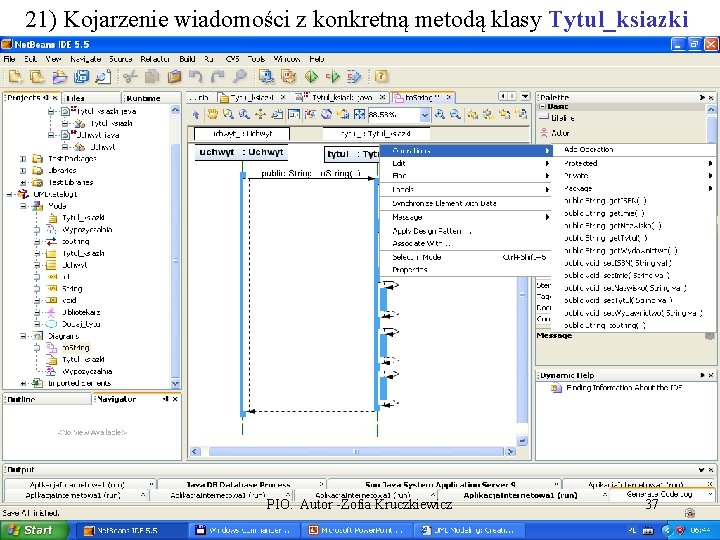
Task: Switch to Windows Commander taskbar button
Action: click(244, 530)
